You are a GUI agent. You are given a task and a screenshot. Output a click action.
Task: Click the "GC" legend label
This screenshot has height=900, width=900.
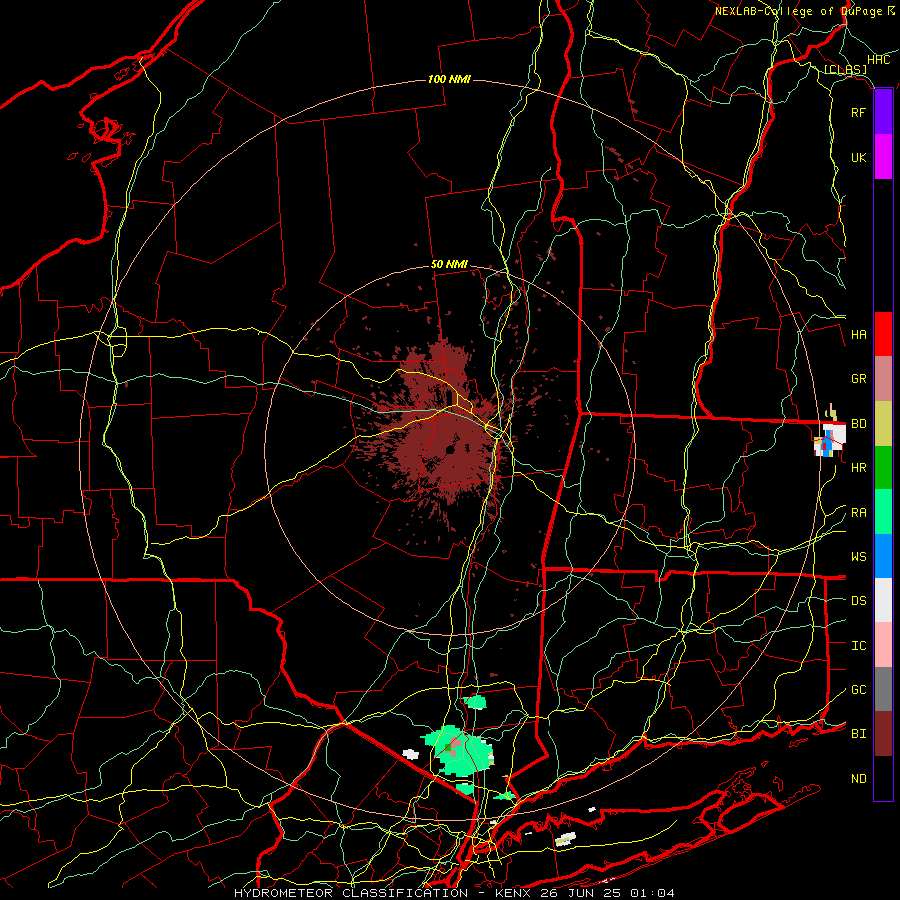point(858,690)
